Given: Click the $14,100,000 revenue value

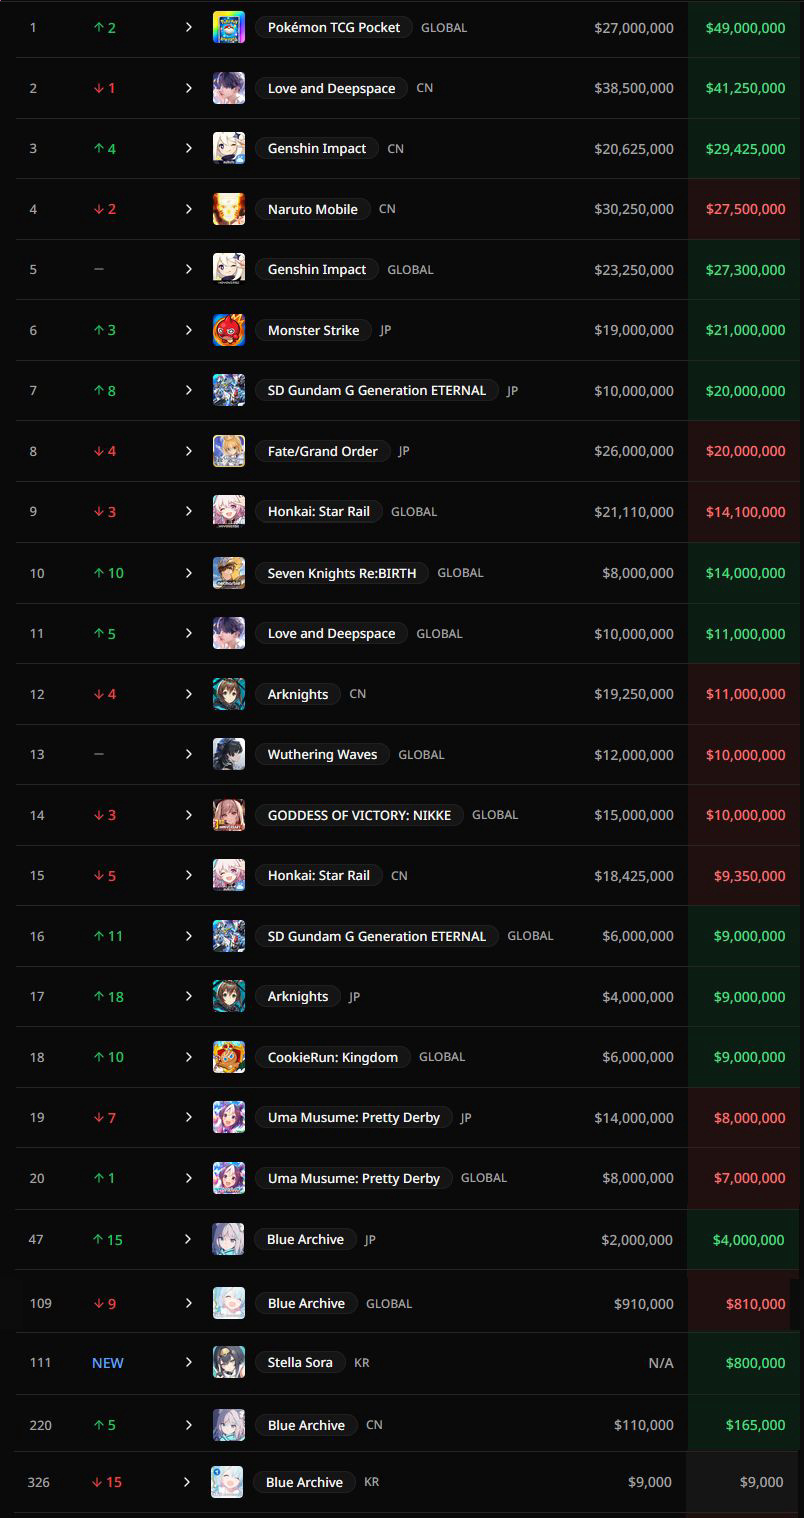Looking at the screenshot, I should [x=745, y=511].
